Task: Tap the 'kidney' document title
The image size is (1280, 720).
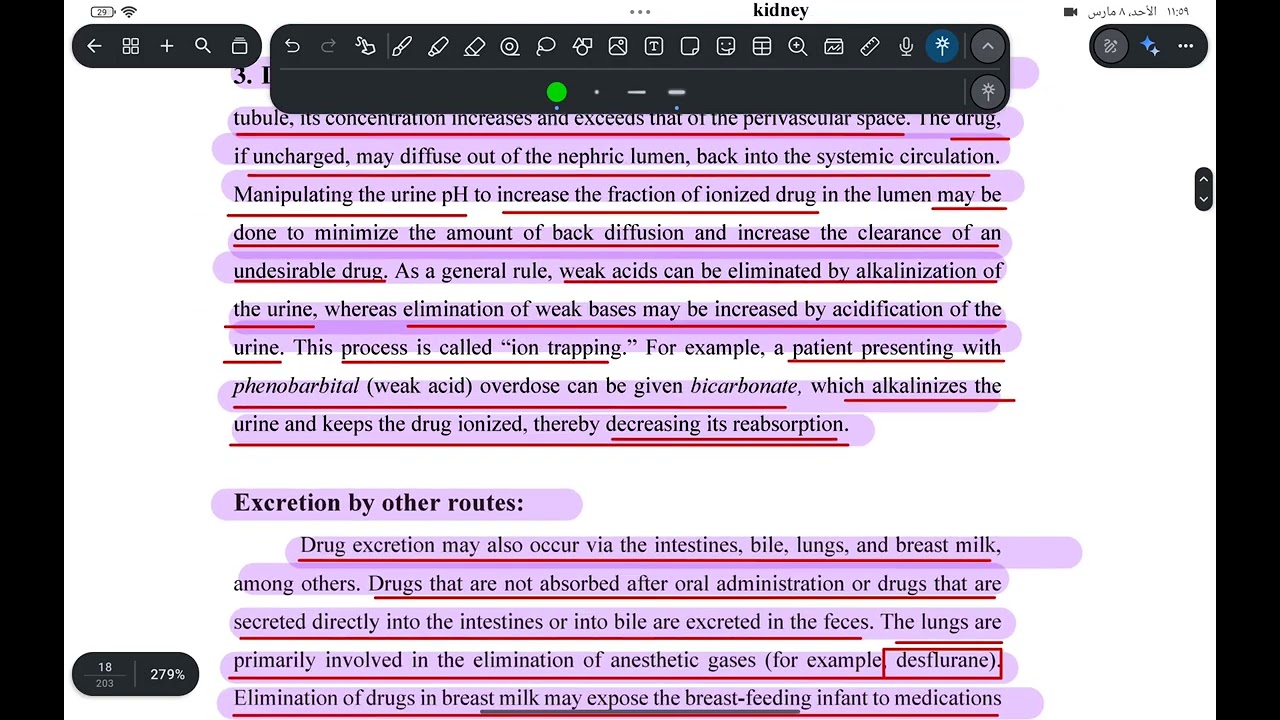Action: pos(781,11)
